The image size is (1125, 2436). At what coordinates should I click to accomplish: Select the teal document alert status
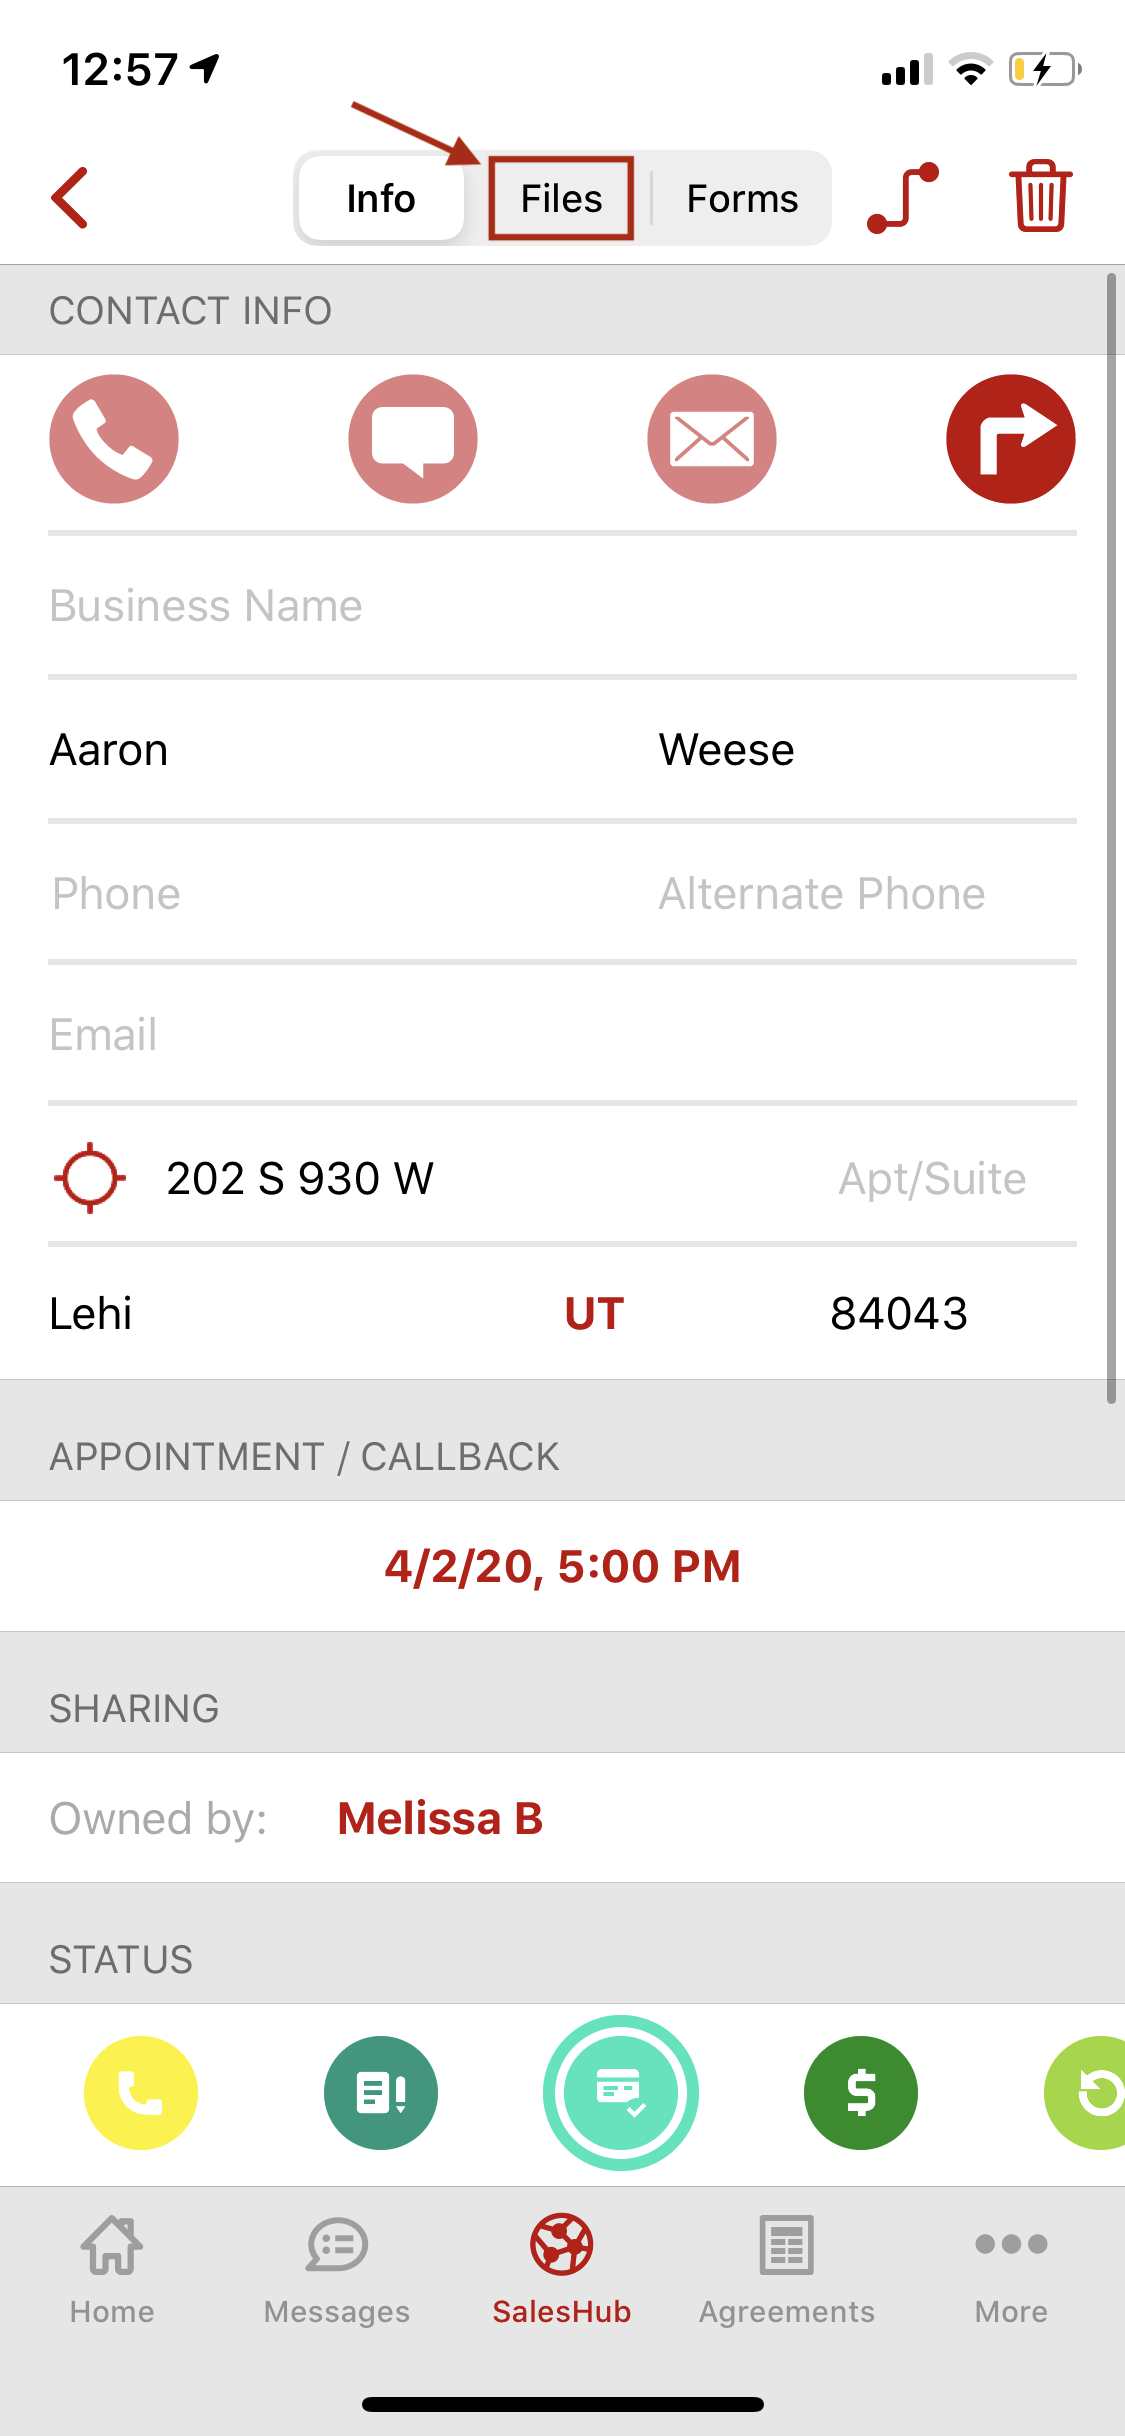point(381,2093)
